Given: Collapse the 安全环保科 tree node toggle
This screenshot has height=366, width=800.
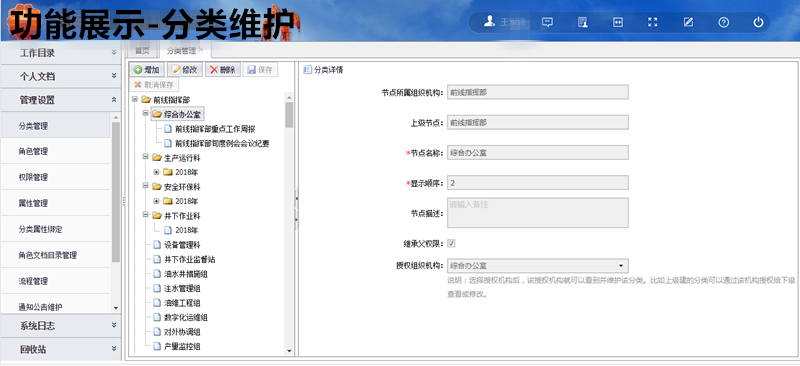Looking at the screenshot, I should pos(145,186).
